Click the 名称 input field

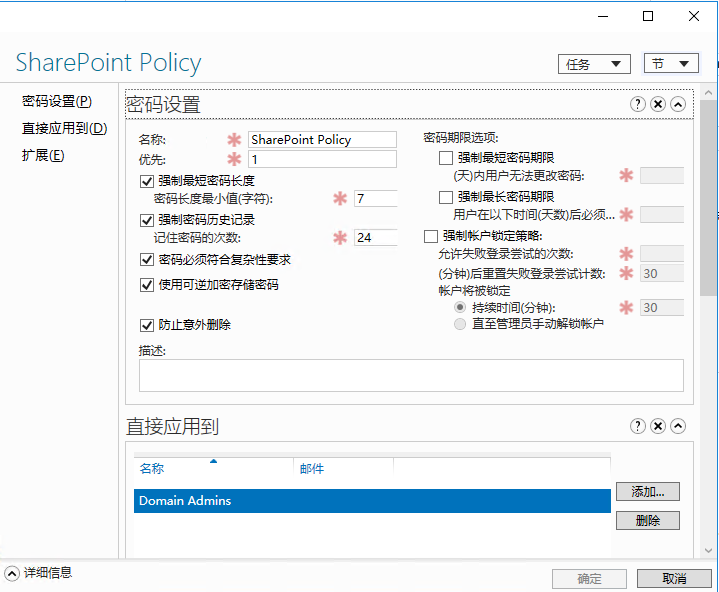point(322,139)
